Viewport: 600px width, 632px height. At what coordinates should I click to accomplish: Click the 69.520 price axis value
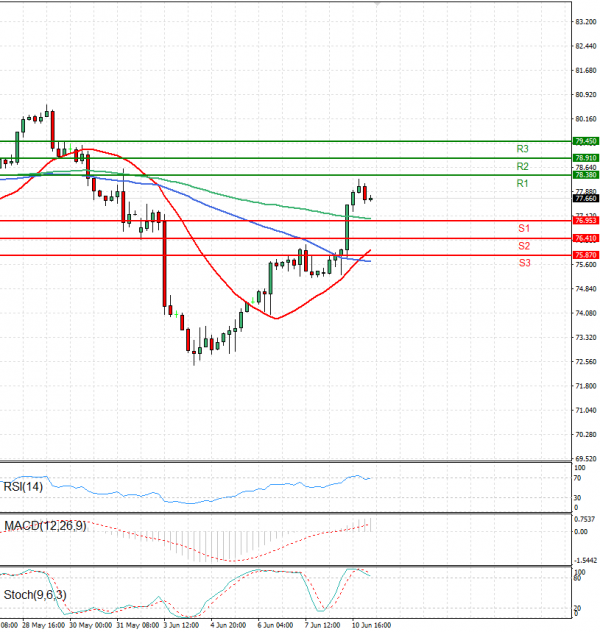585,459
